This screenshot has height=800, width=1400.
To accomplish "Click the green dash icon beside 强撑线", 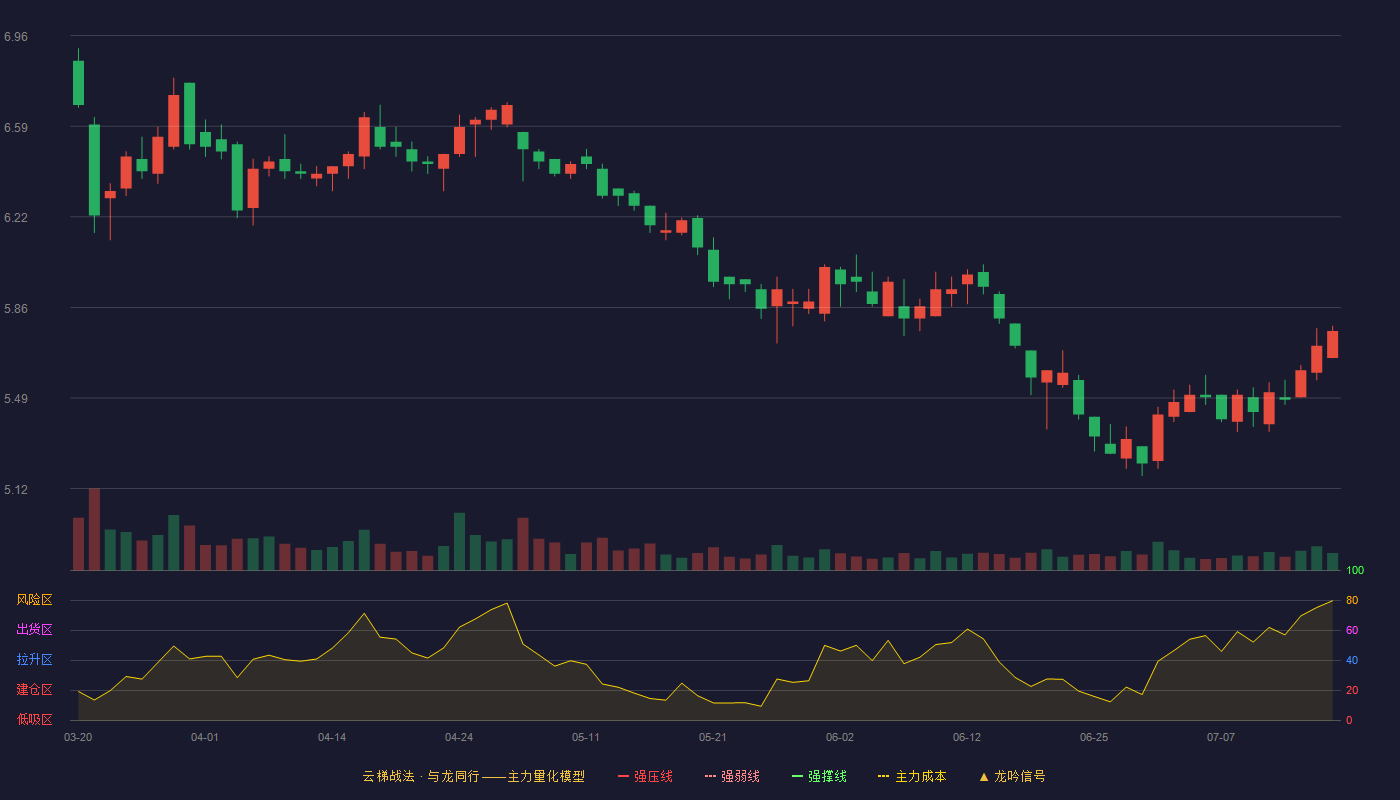I will (797, 776).
